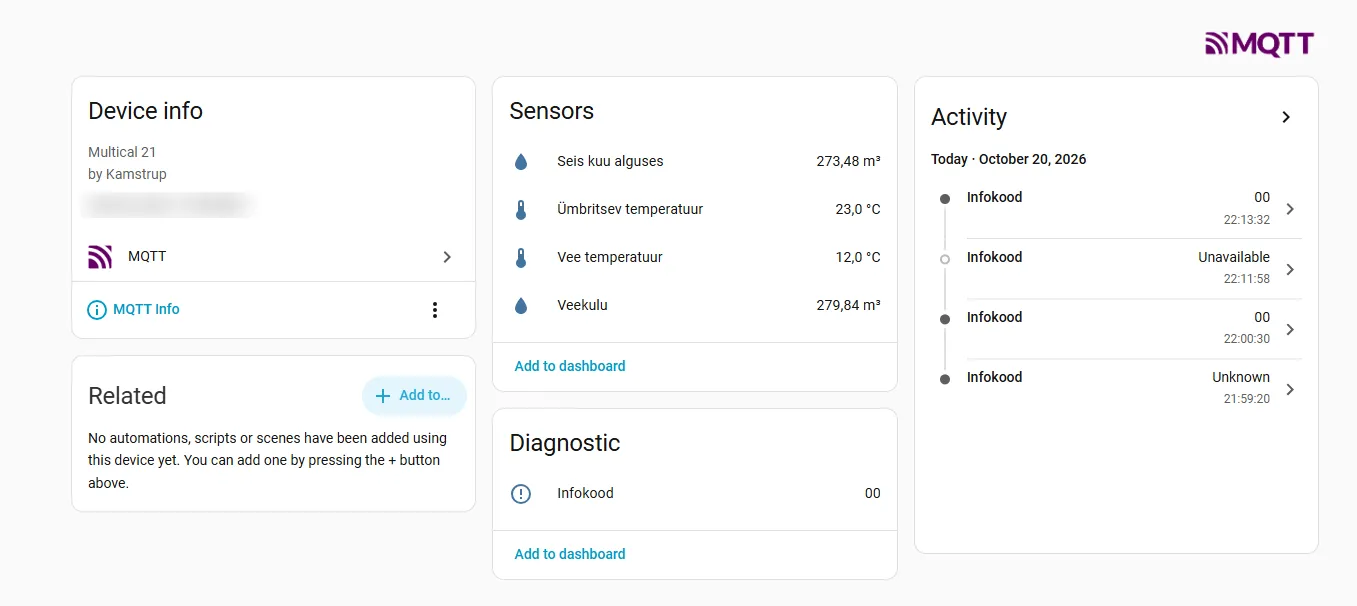Click the 22:11:58 timestamp
Image resolution: width=1357 pixels, height=606 pixels.
(x=1247, y=279)
